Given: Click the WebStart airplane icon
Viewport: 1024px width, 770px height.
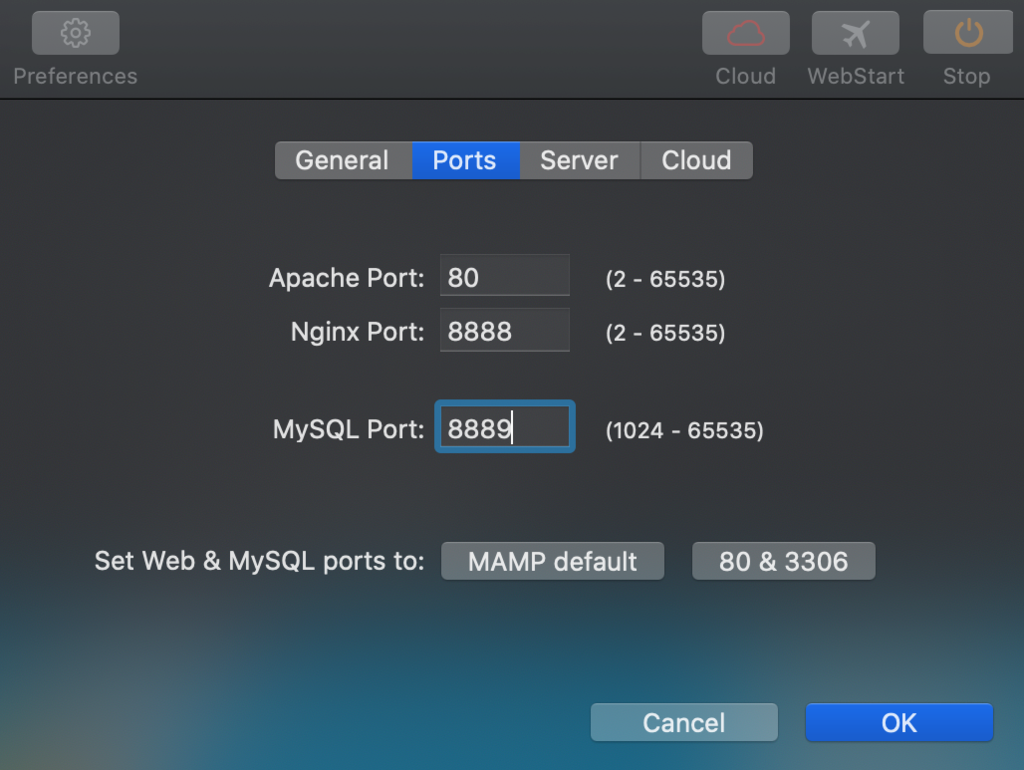Looking at the screenshot, I should (855, 31).
